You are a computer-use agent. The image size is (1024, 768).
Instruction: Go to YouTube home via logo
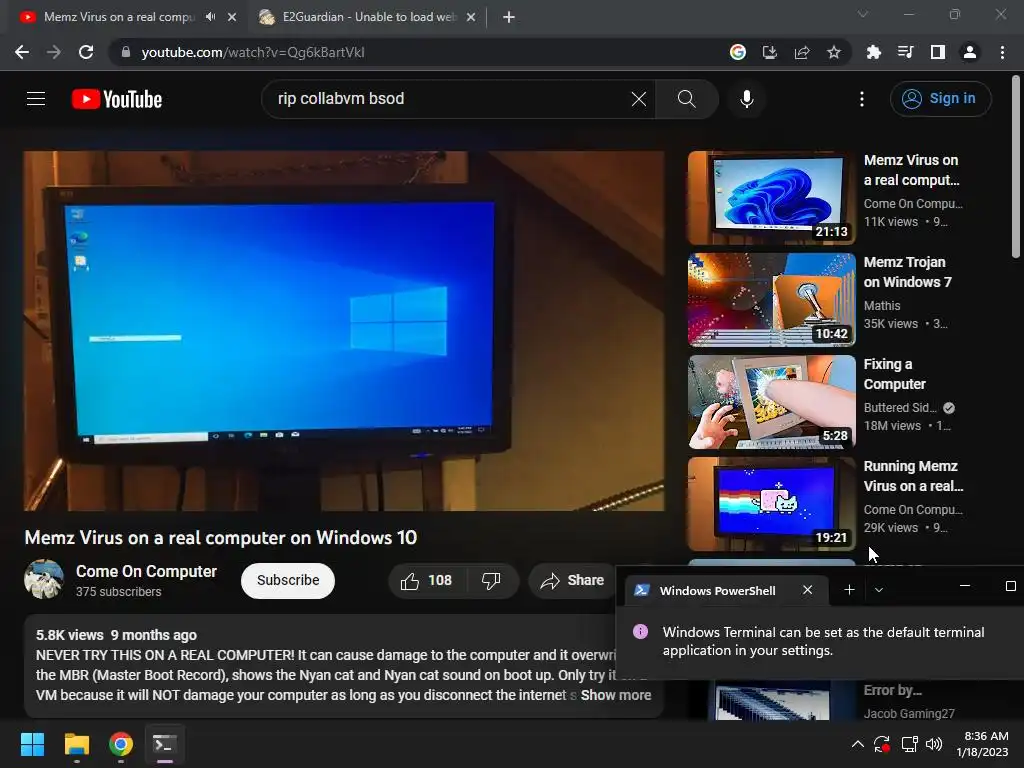point(117,99)
